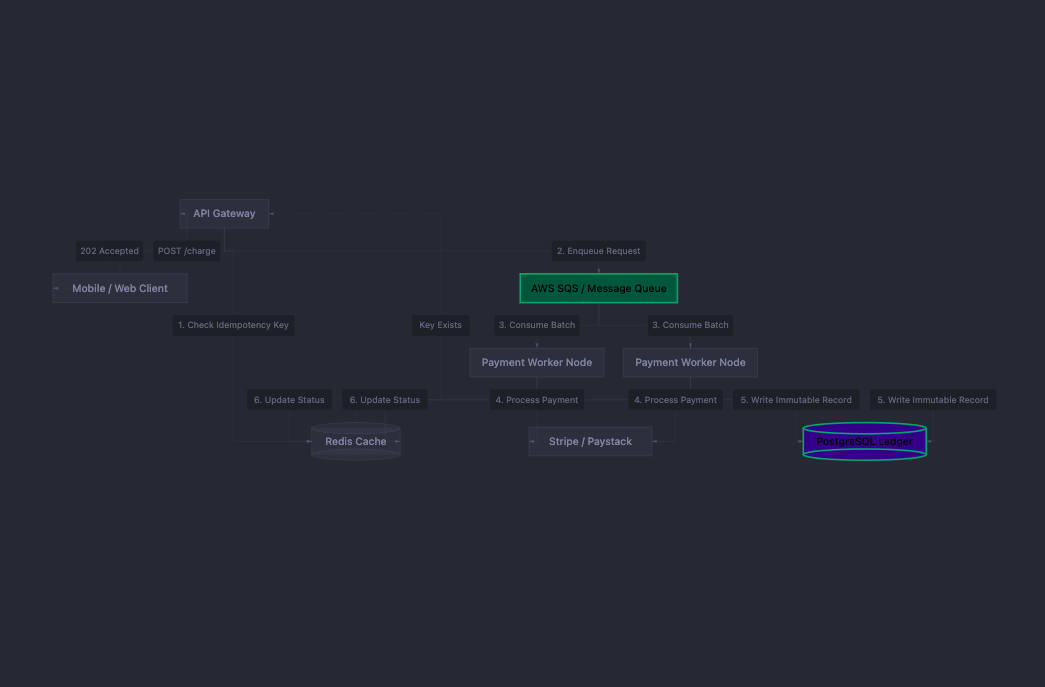
Task: Click the Redis Cache database cylinder
Action: point(355,441)
